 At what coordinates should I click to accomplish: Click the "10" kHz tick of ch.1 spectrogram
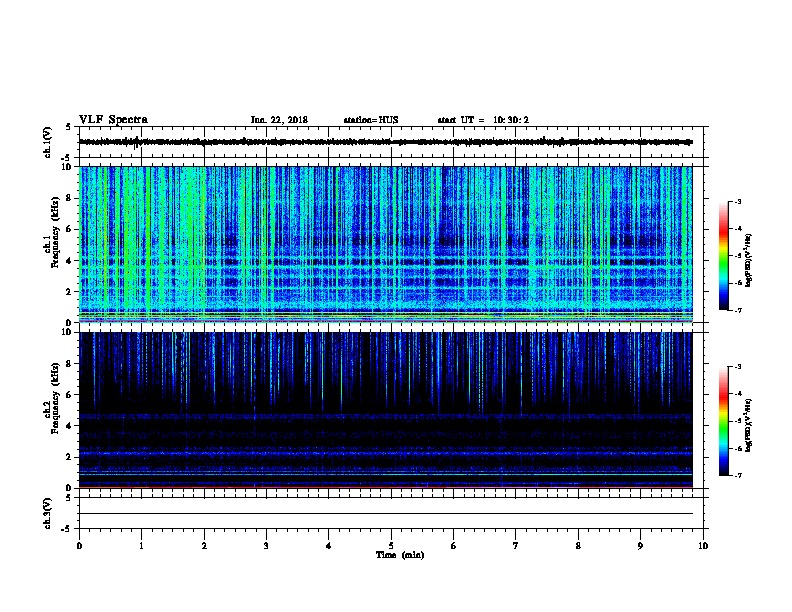point(67,167)
